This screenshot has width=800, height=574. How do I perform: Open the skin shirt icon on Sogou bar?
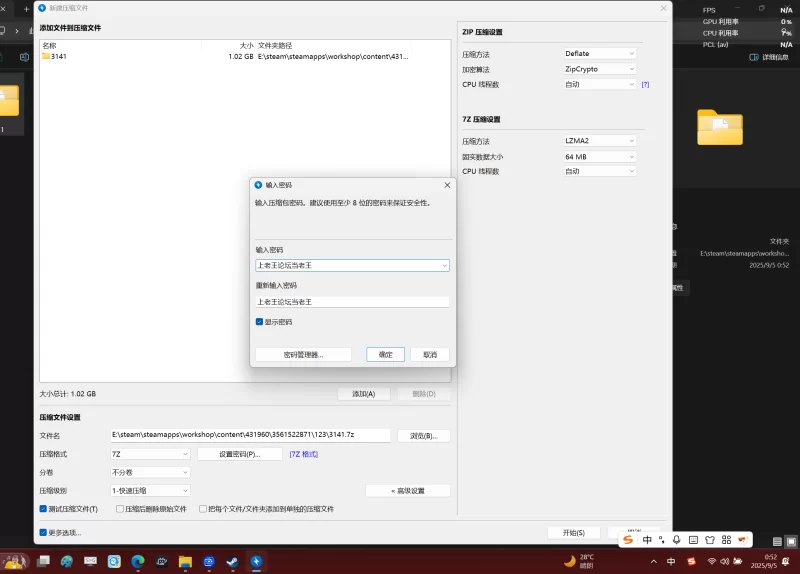pos(710,540)
